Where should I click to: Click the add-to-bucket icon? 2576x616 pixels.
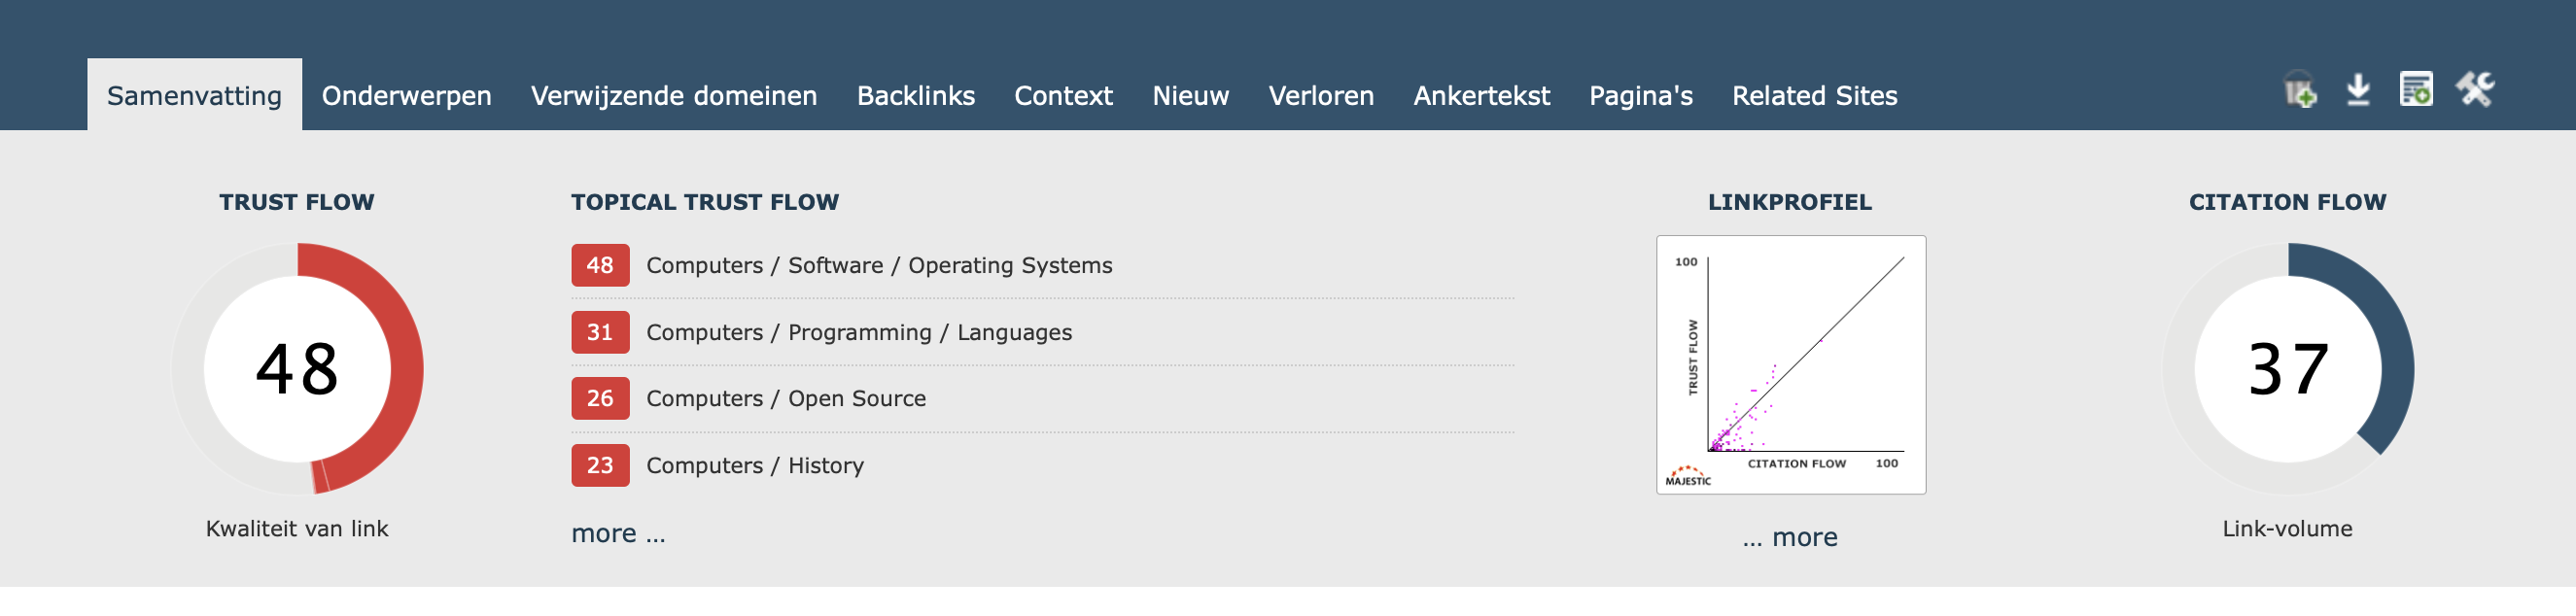tap(2300, 90)
